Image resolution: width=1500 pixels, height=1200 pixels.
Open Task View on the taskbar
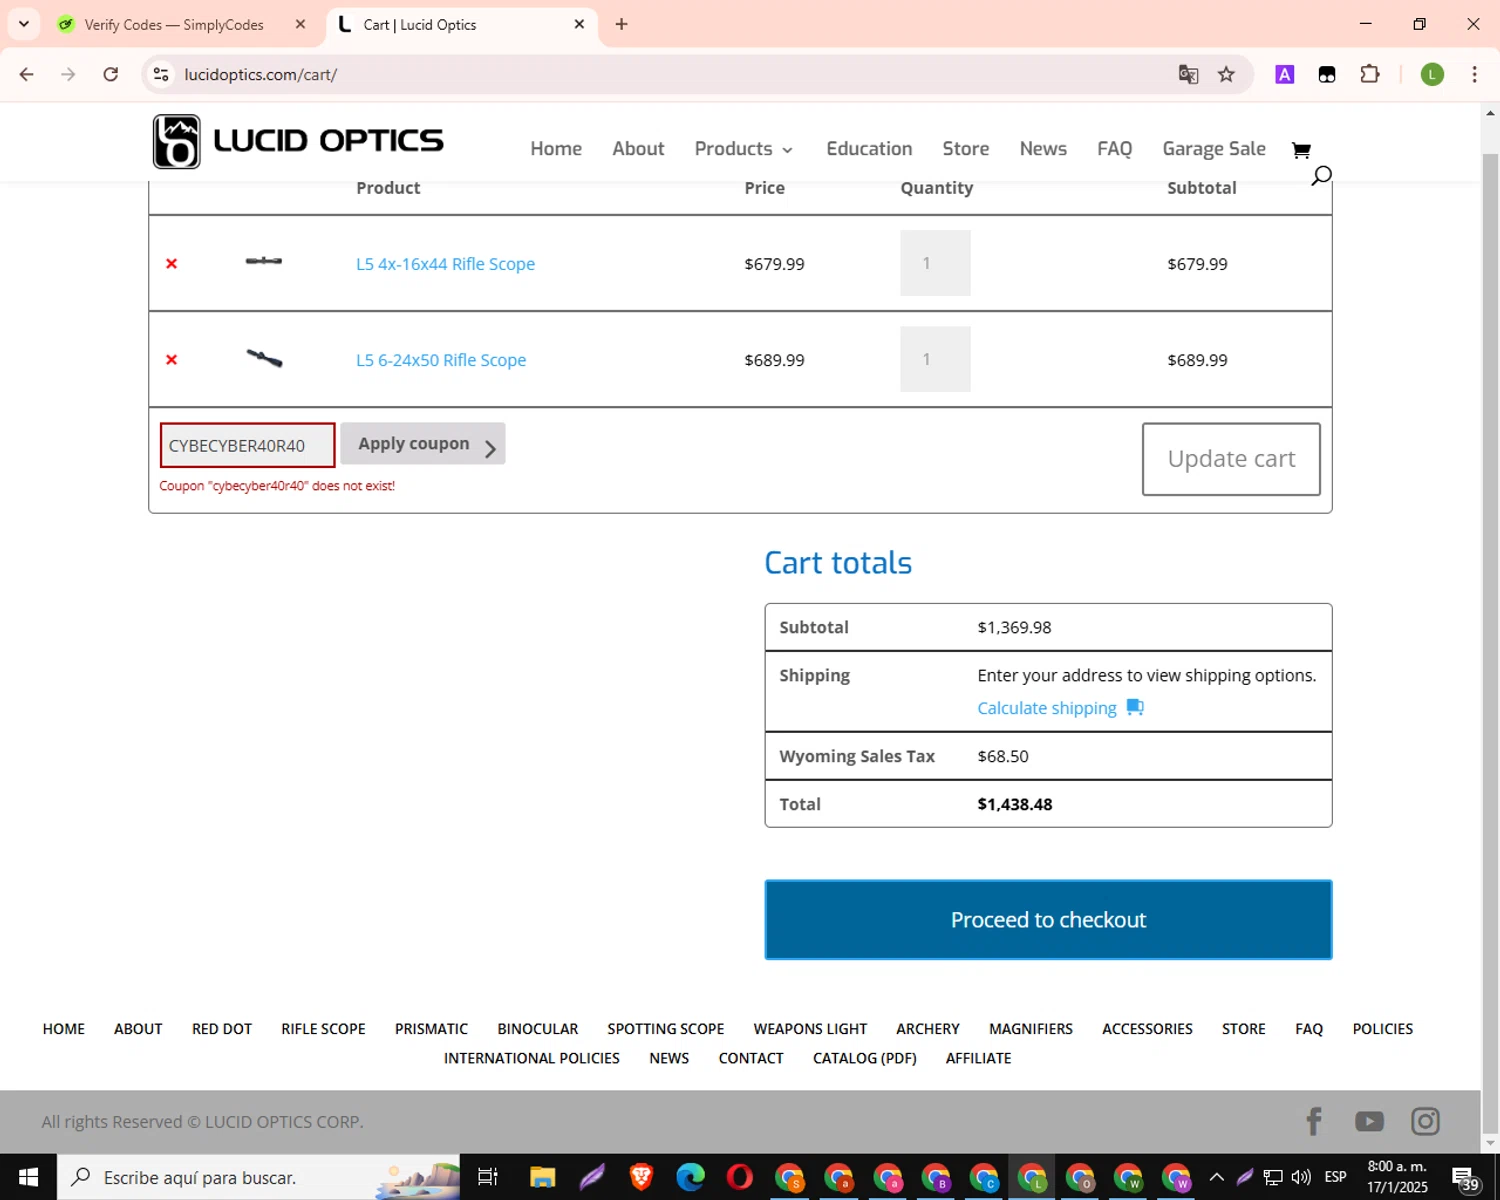click(x=487, y=1177)
